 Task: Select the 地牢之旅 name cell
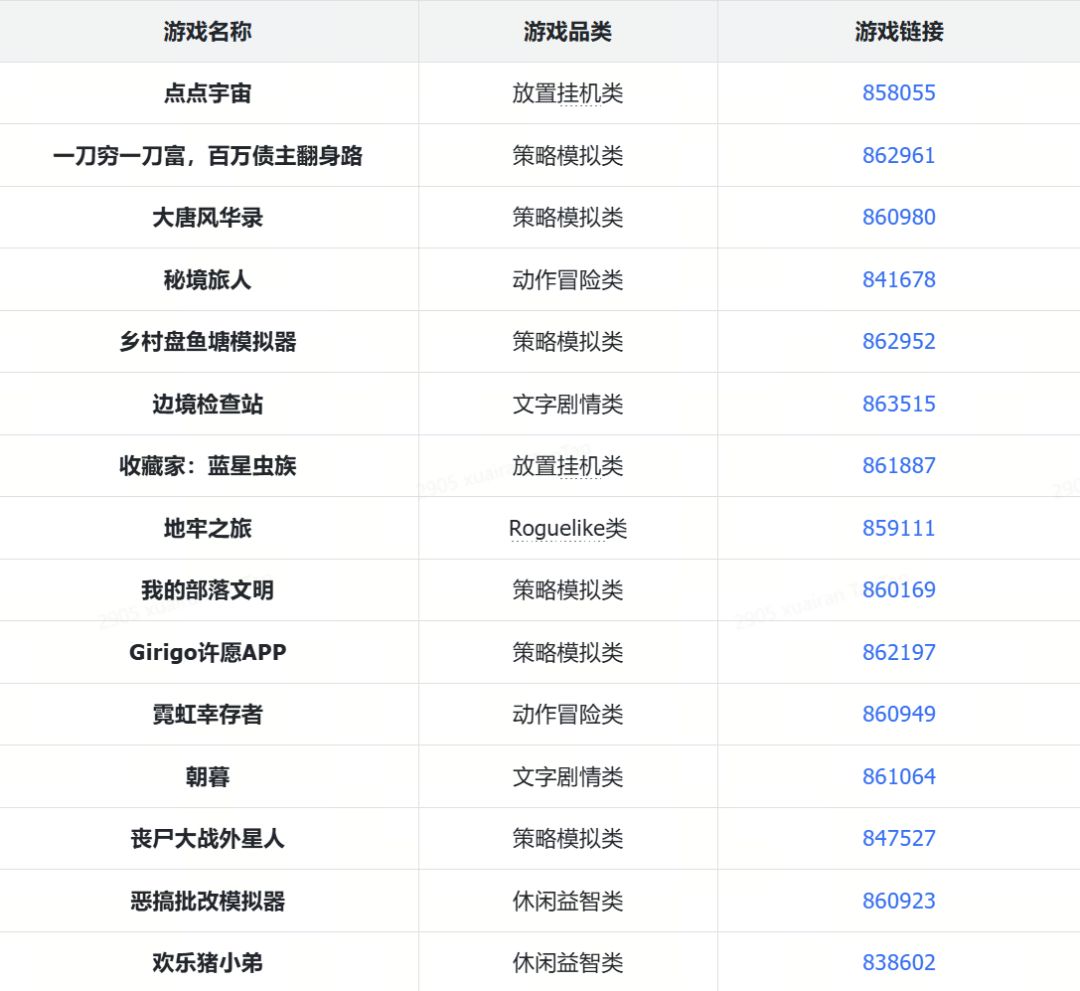click(x=208, y=529)
